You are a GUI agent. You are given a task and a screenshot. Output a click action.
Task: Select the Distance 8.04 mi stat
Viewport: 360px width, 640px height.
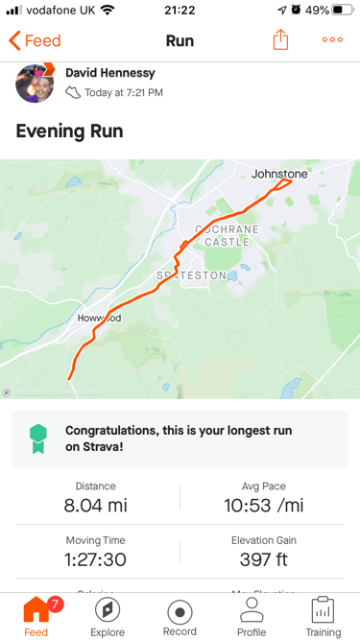96,498
